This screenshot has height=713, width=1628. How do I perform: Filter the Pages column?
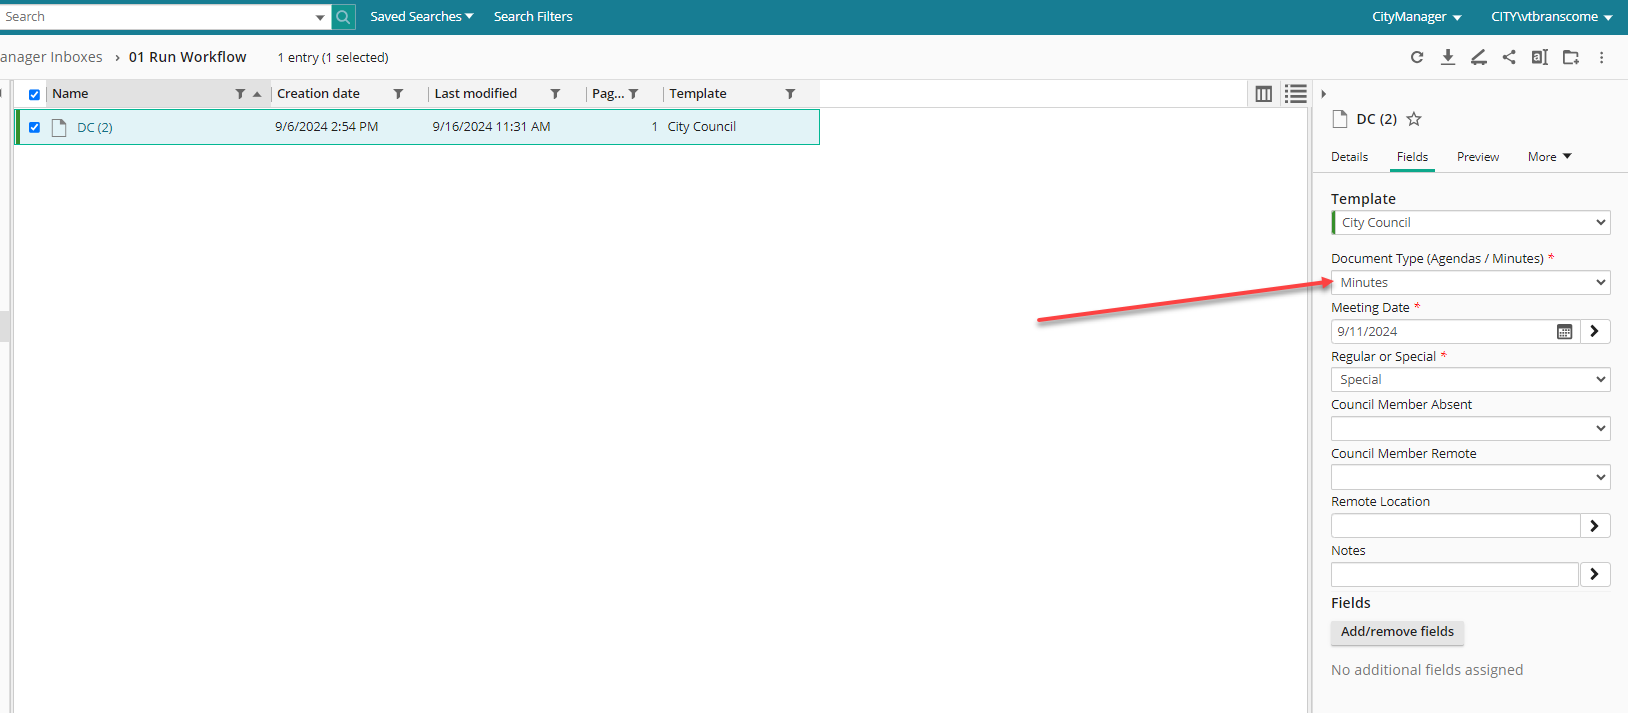(x=633, y=94)
